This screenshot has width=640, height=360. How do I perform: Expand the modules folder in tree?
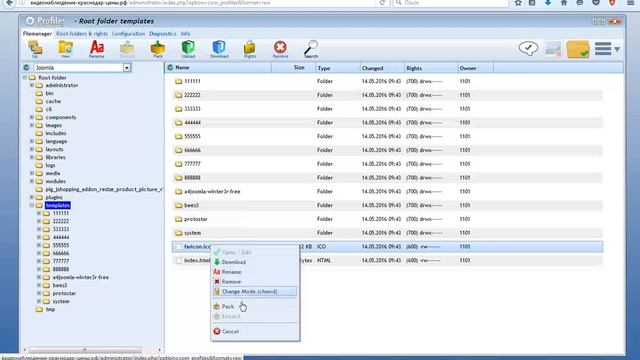(32, 181)
